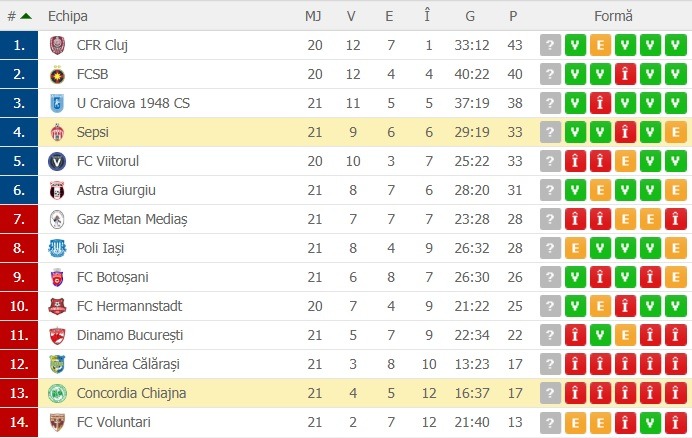Click the Astra Giurgiu team logo

pos(57,190)
